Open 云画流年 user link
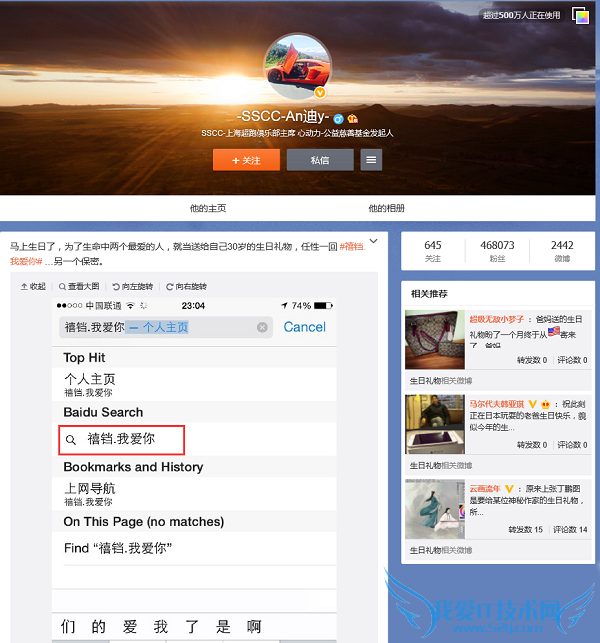Image resolution: width=600 pixels, height=643 pixels. click(485, 489)
